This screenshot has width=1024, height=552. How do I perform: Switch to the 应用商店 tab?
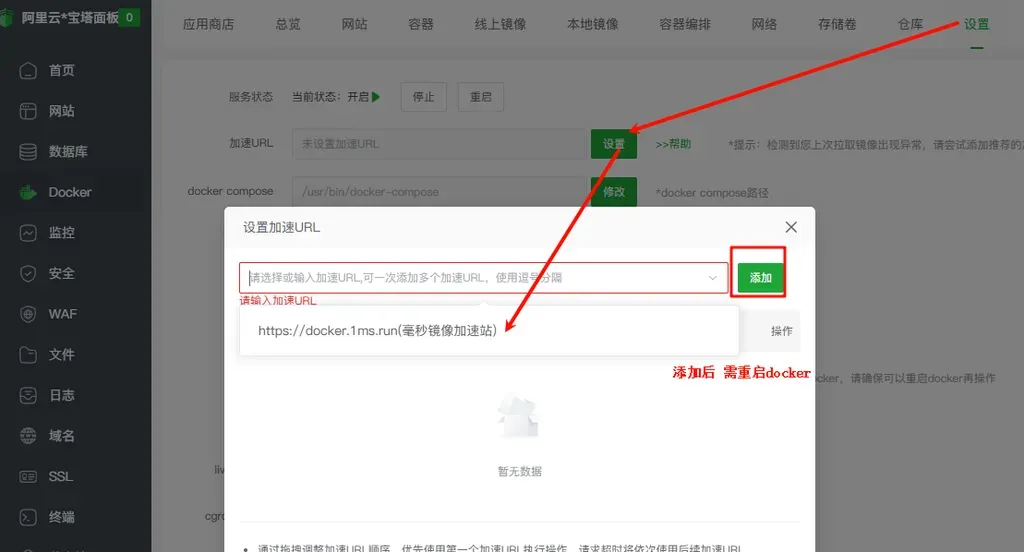[208, 24]
